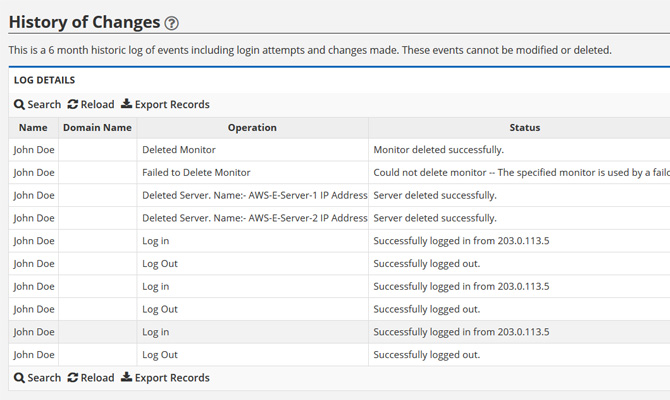The image size is (670, 400).
Task: Click the top Search magnifier icon
Action: tap(19, 105)
